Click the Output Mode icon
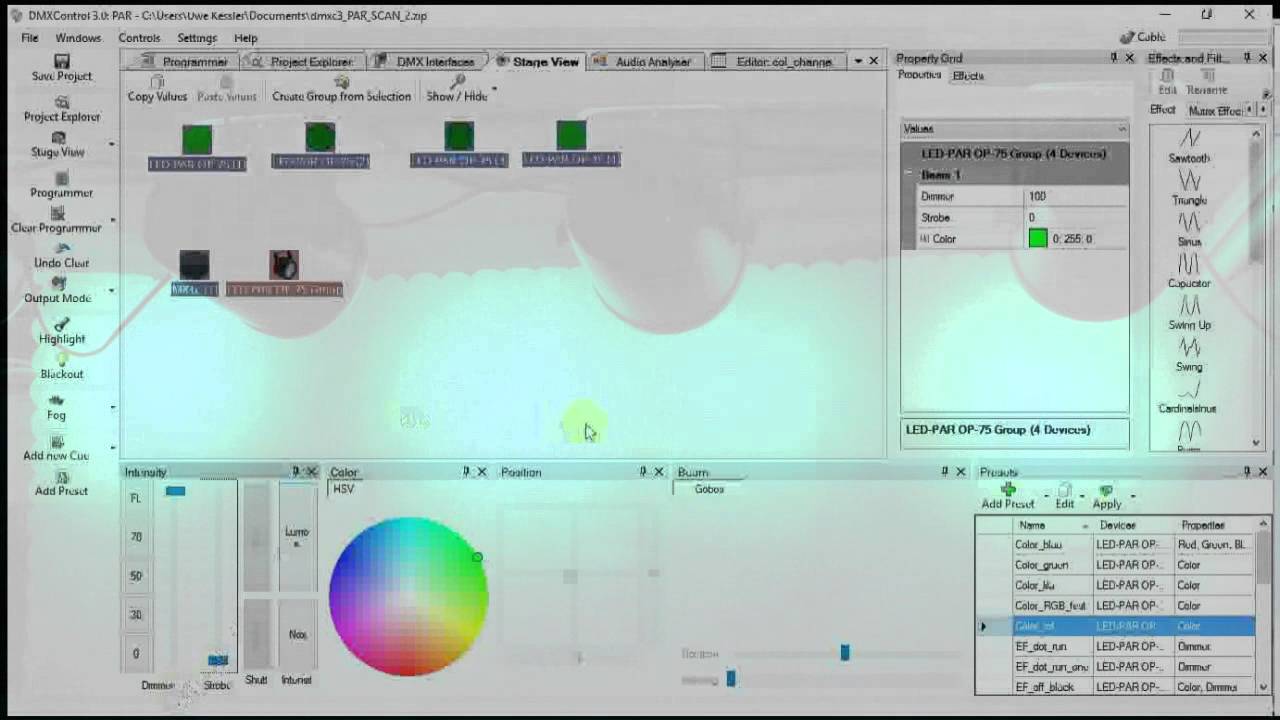This screenshot has width=1280, height=720. pos(58,284)
